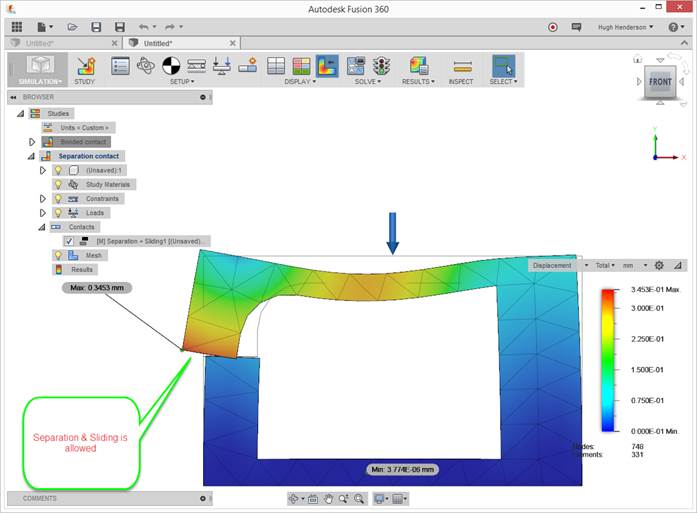Collapse the Separation contact study
The width and height of the screenshot is (697, 513).
(31, 156)
